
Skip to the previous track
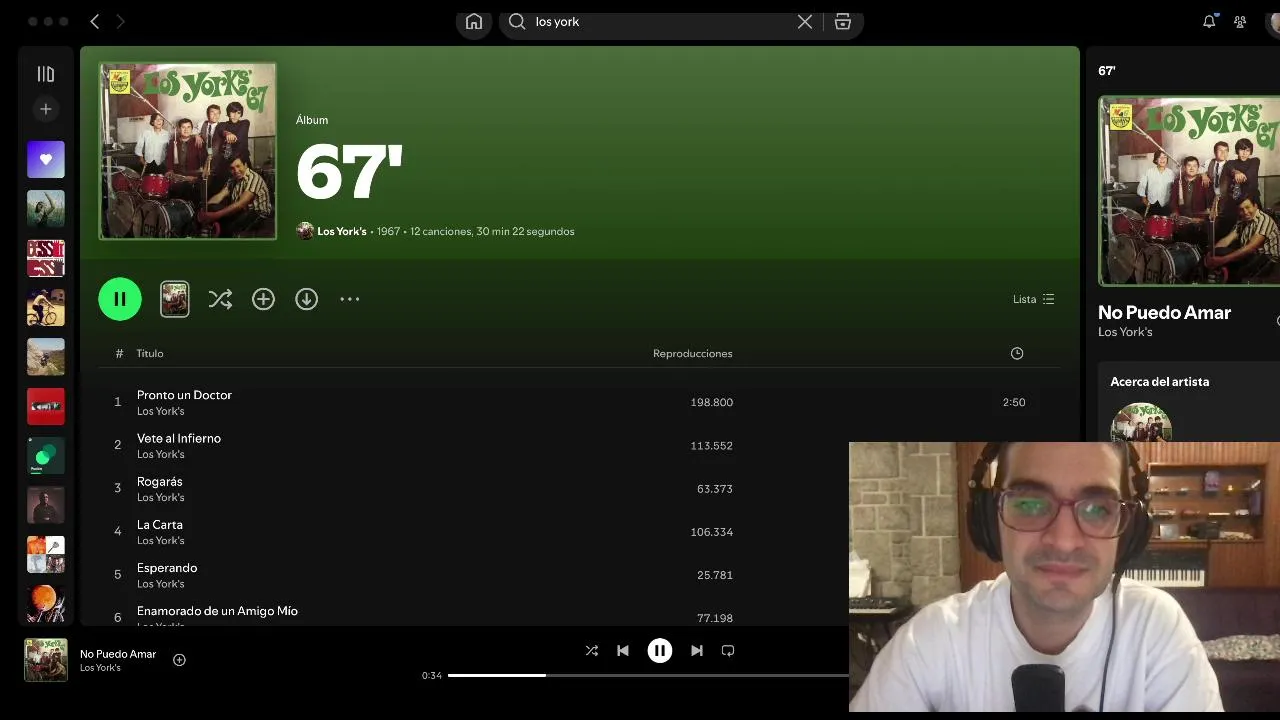coord(623,650)
